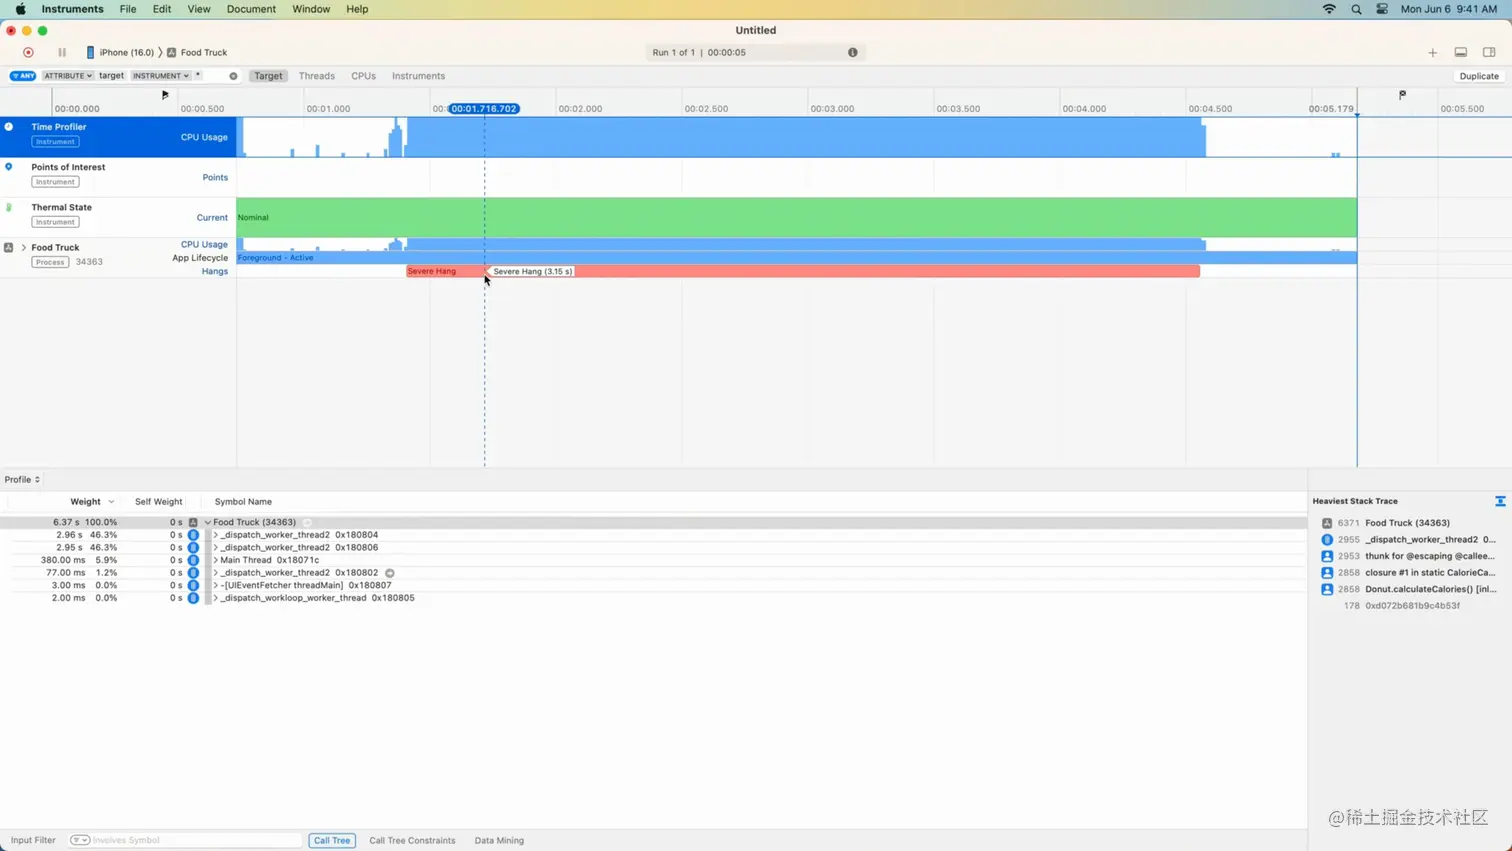Select Food Truck (34363) in stack trace
Screen dimensions: 1512x851
[x=1409, y=523]
